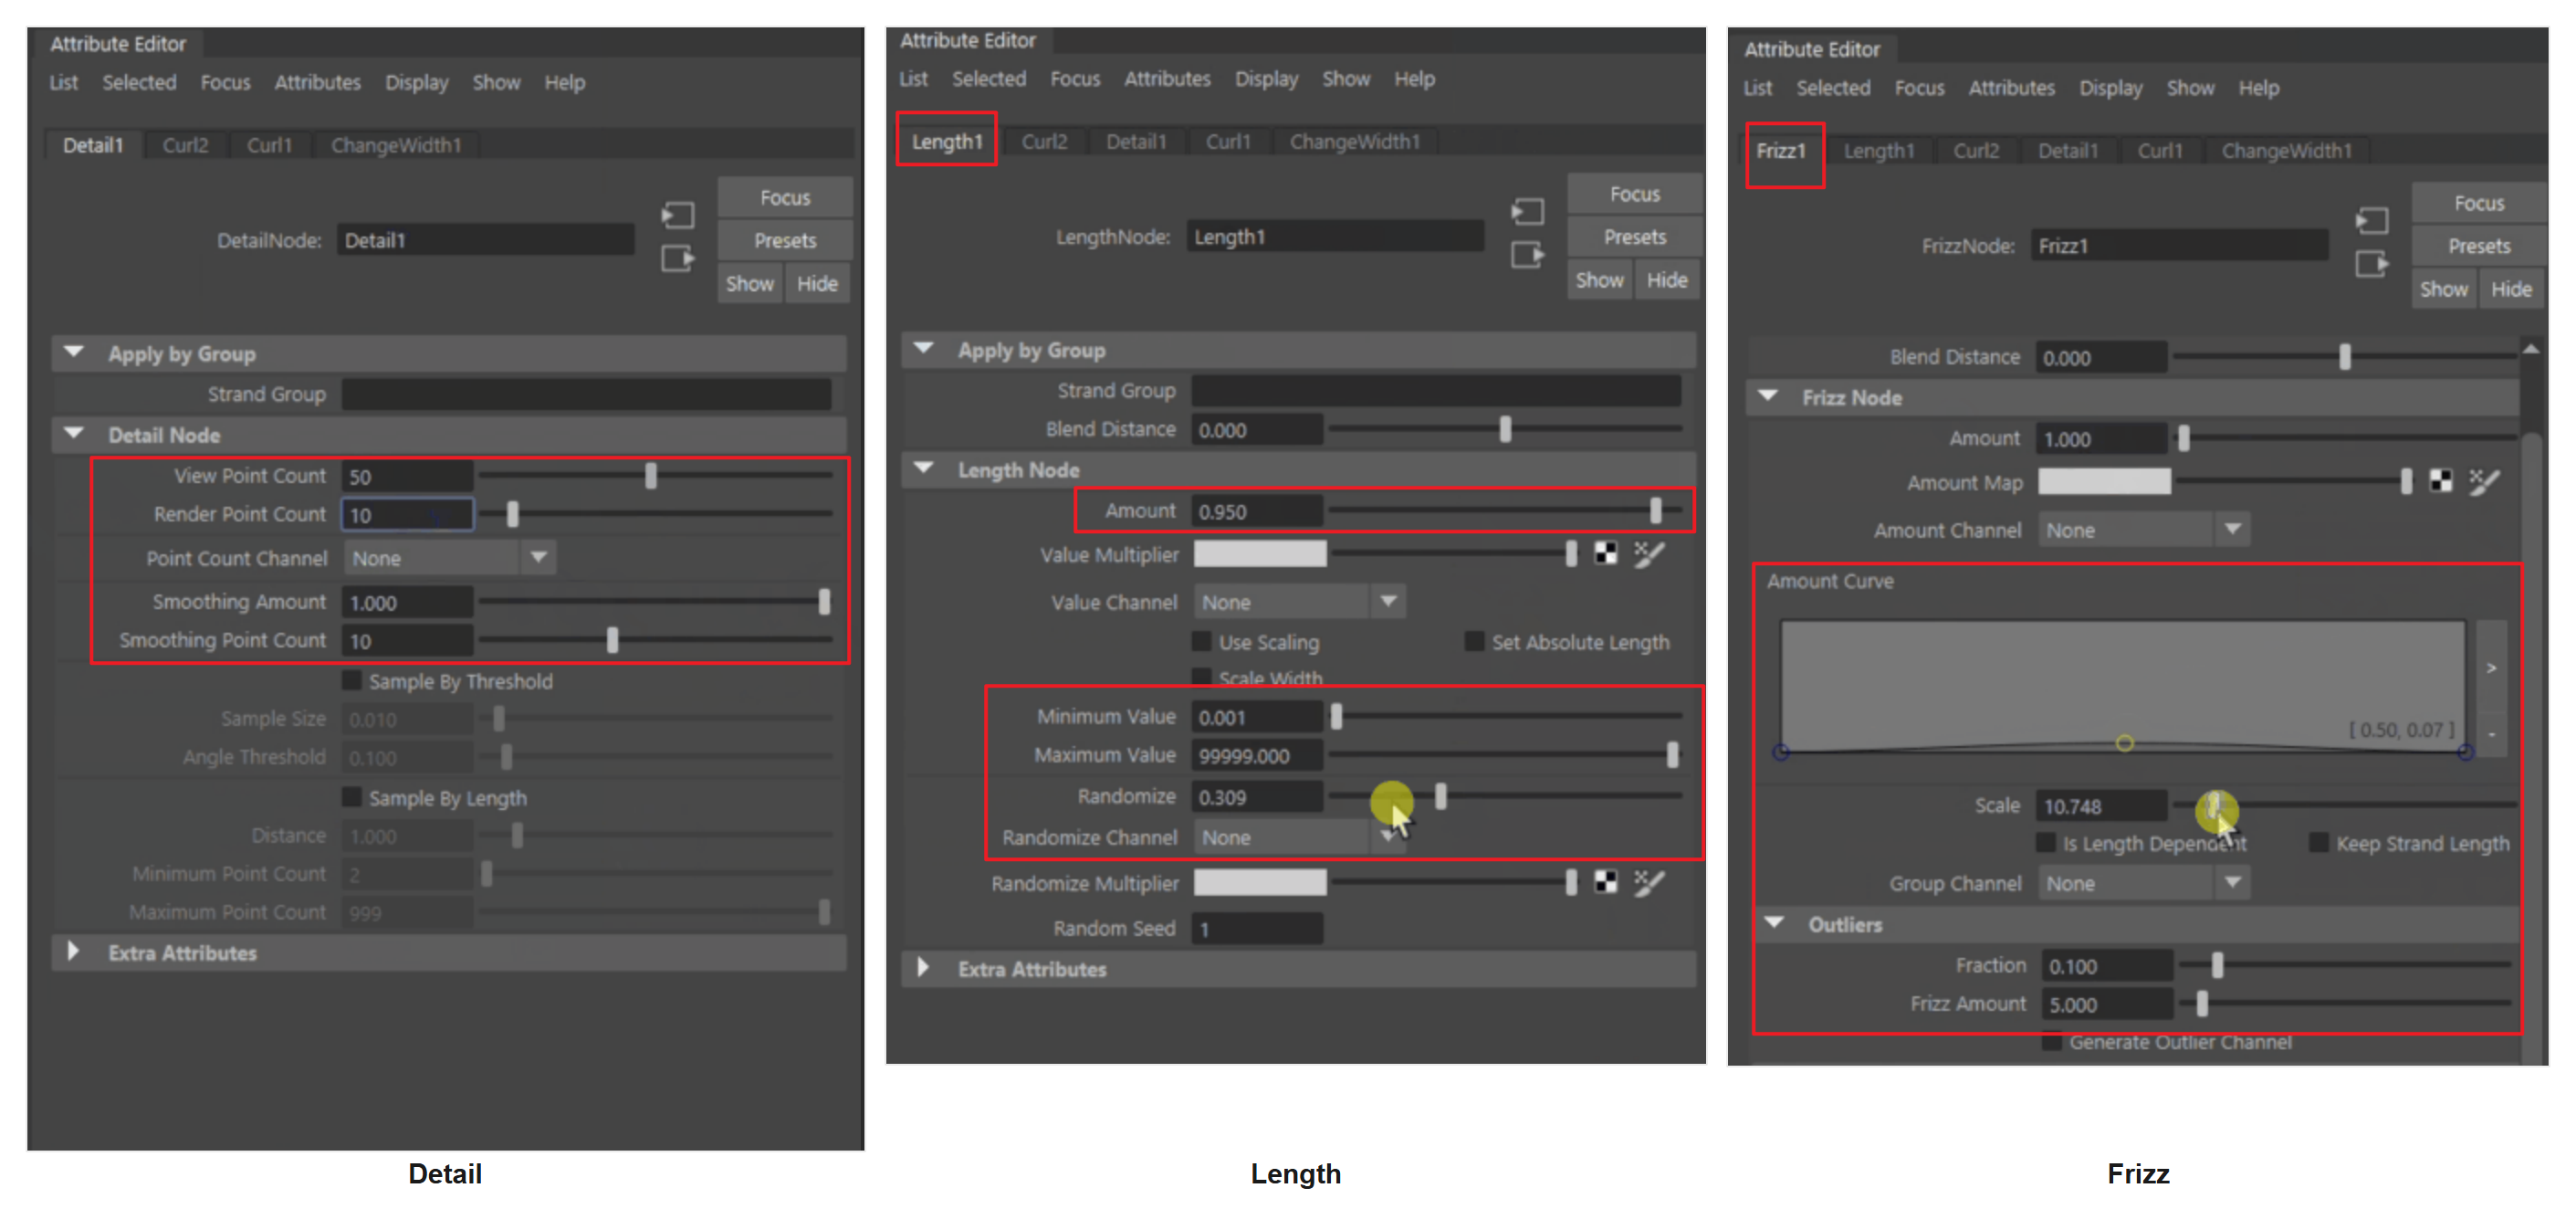Enable Sample By Threshold checkbox
The height and width of the screenshot is (1209, 2576).
(351, 680)
